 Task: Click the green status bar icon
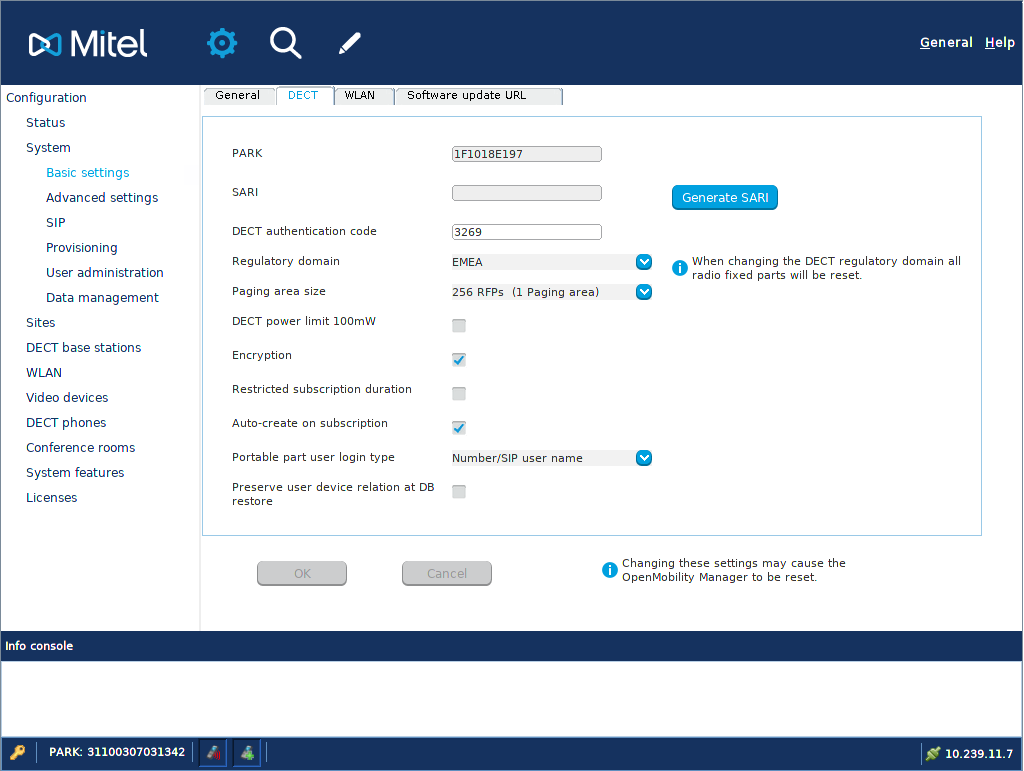coord(247,752)
